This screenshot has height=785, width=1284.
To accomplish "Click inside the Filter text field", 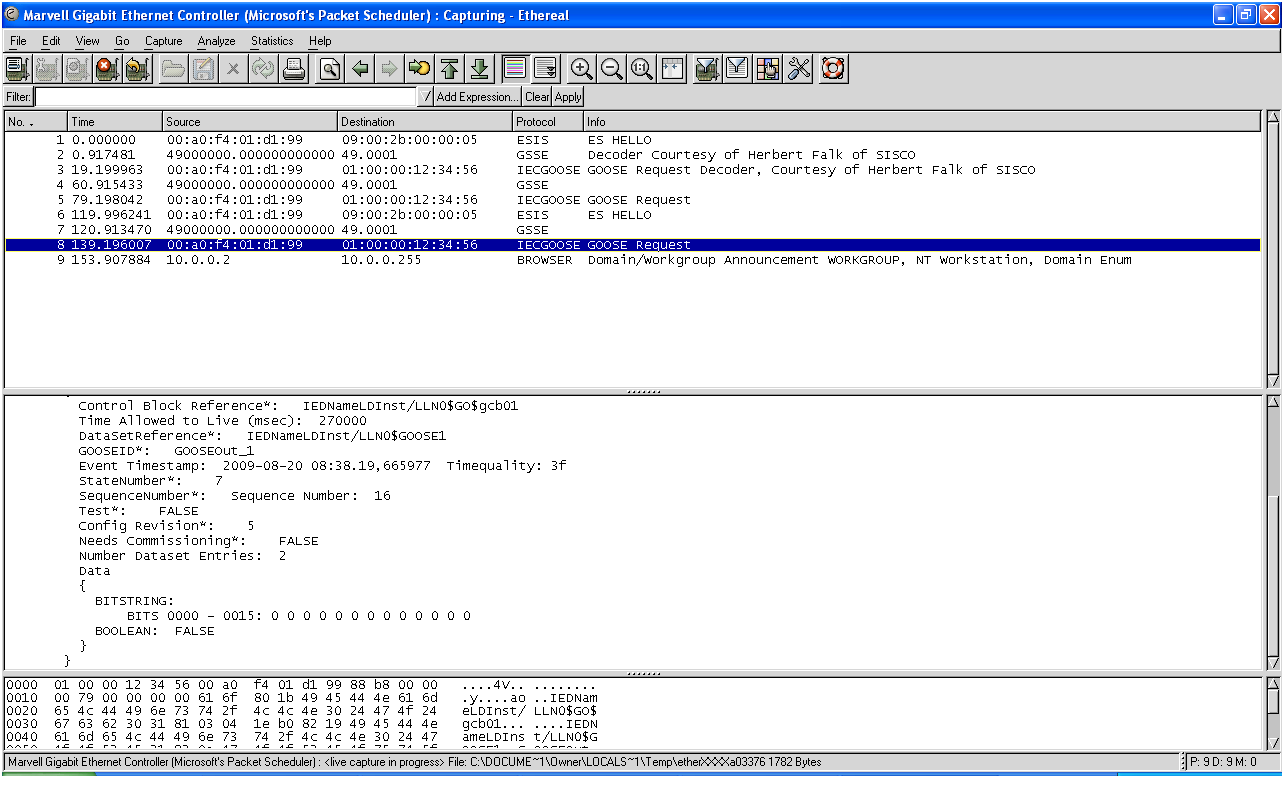I will [225, 97].
